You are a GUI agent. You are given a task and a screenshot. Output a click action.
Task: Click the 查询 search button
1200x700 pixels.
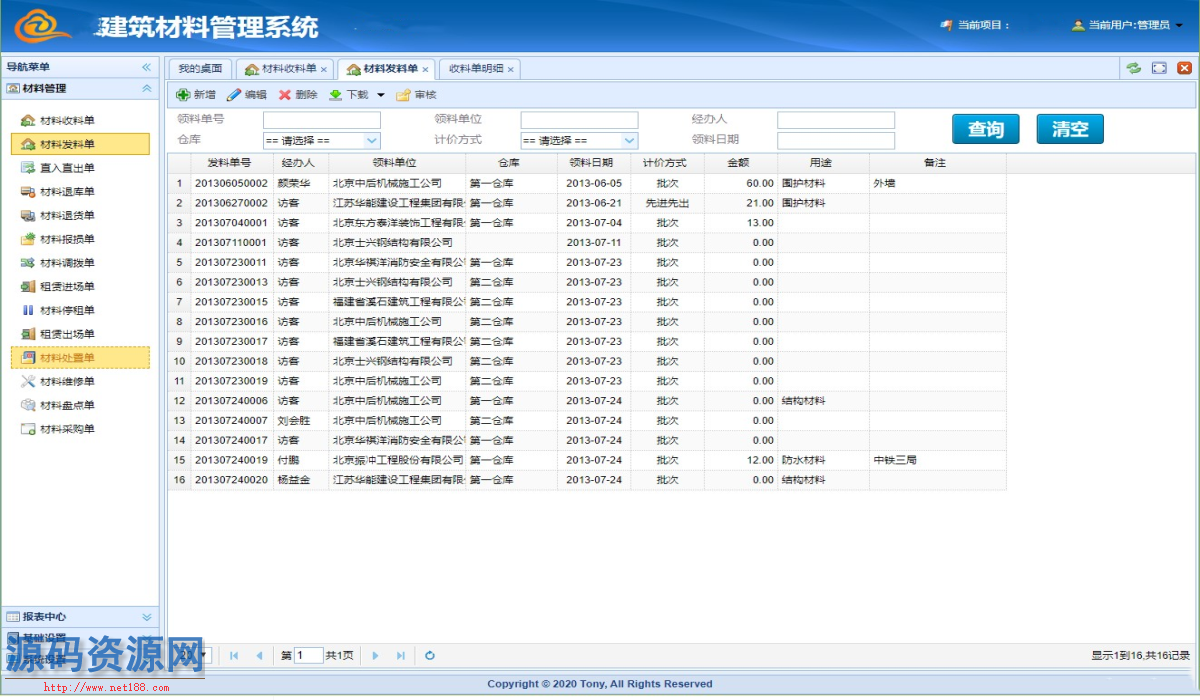coord(985,129)
